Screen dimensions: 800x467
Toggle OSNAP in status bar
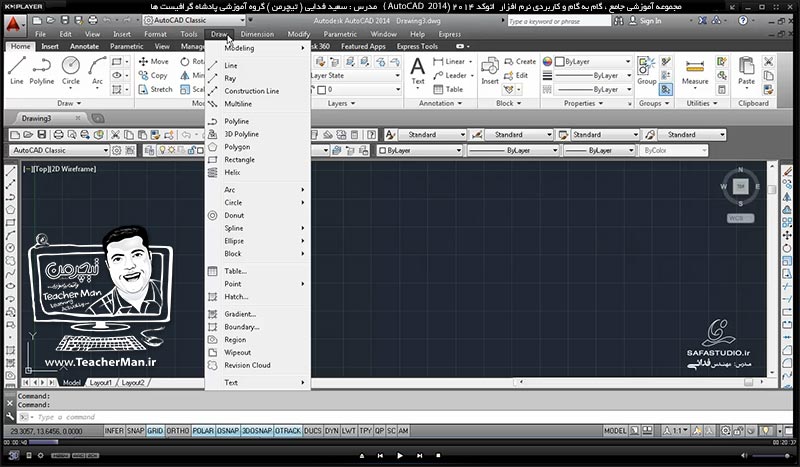click(228, 431)
